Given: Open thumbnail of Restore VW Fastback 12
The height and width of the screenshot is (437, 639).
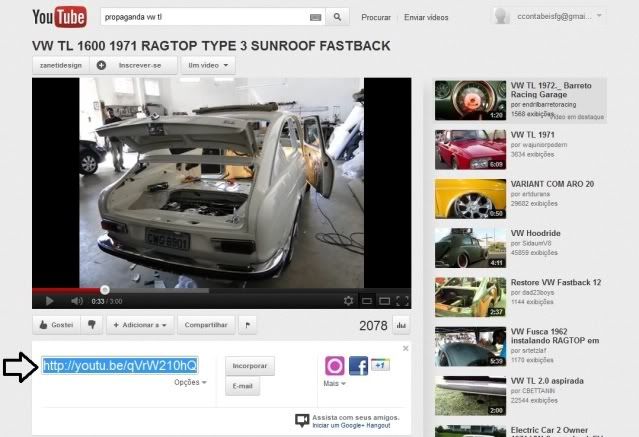Looking at the screenshot, I should 470,297.
